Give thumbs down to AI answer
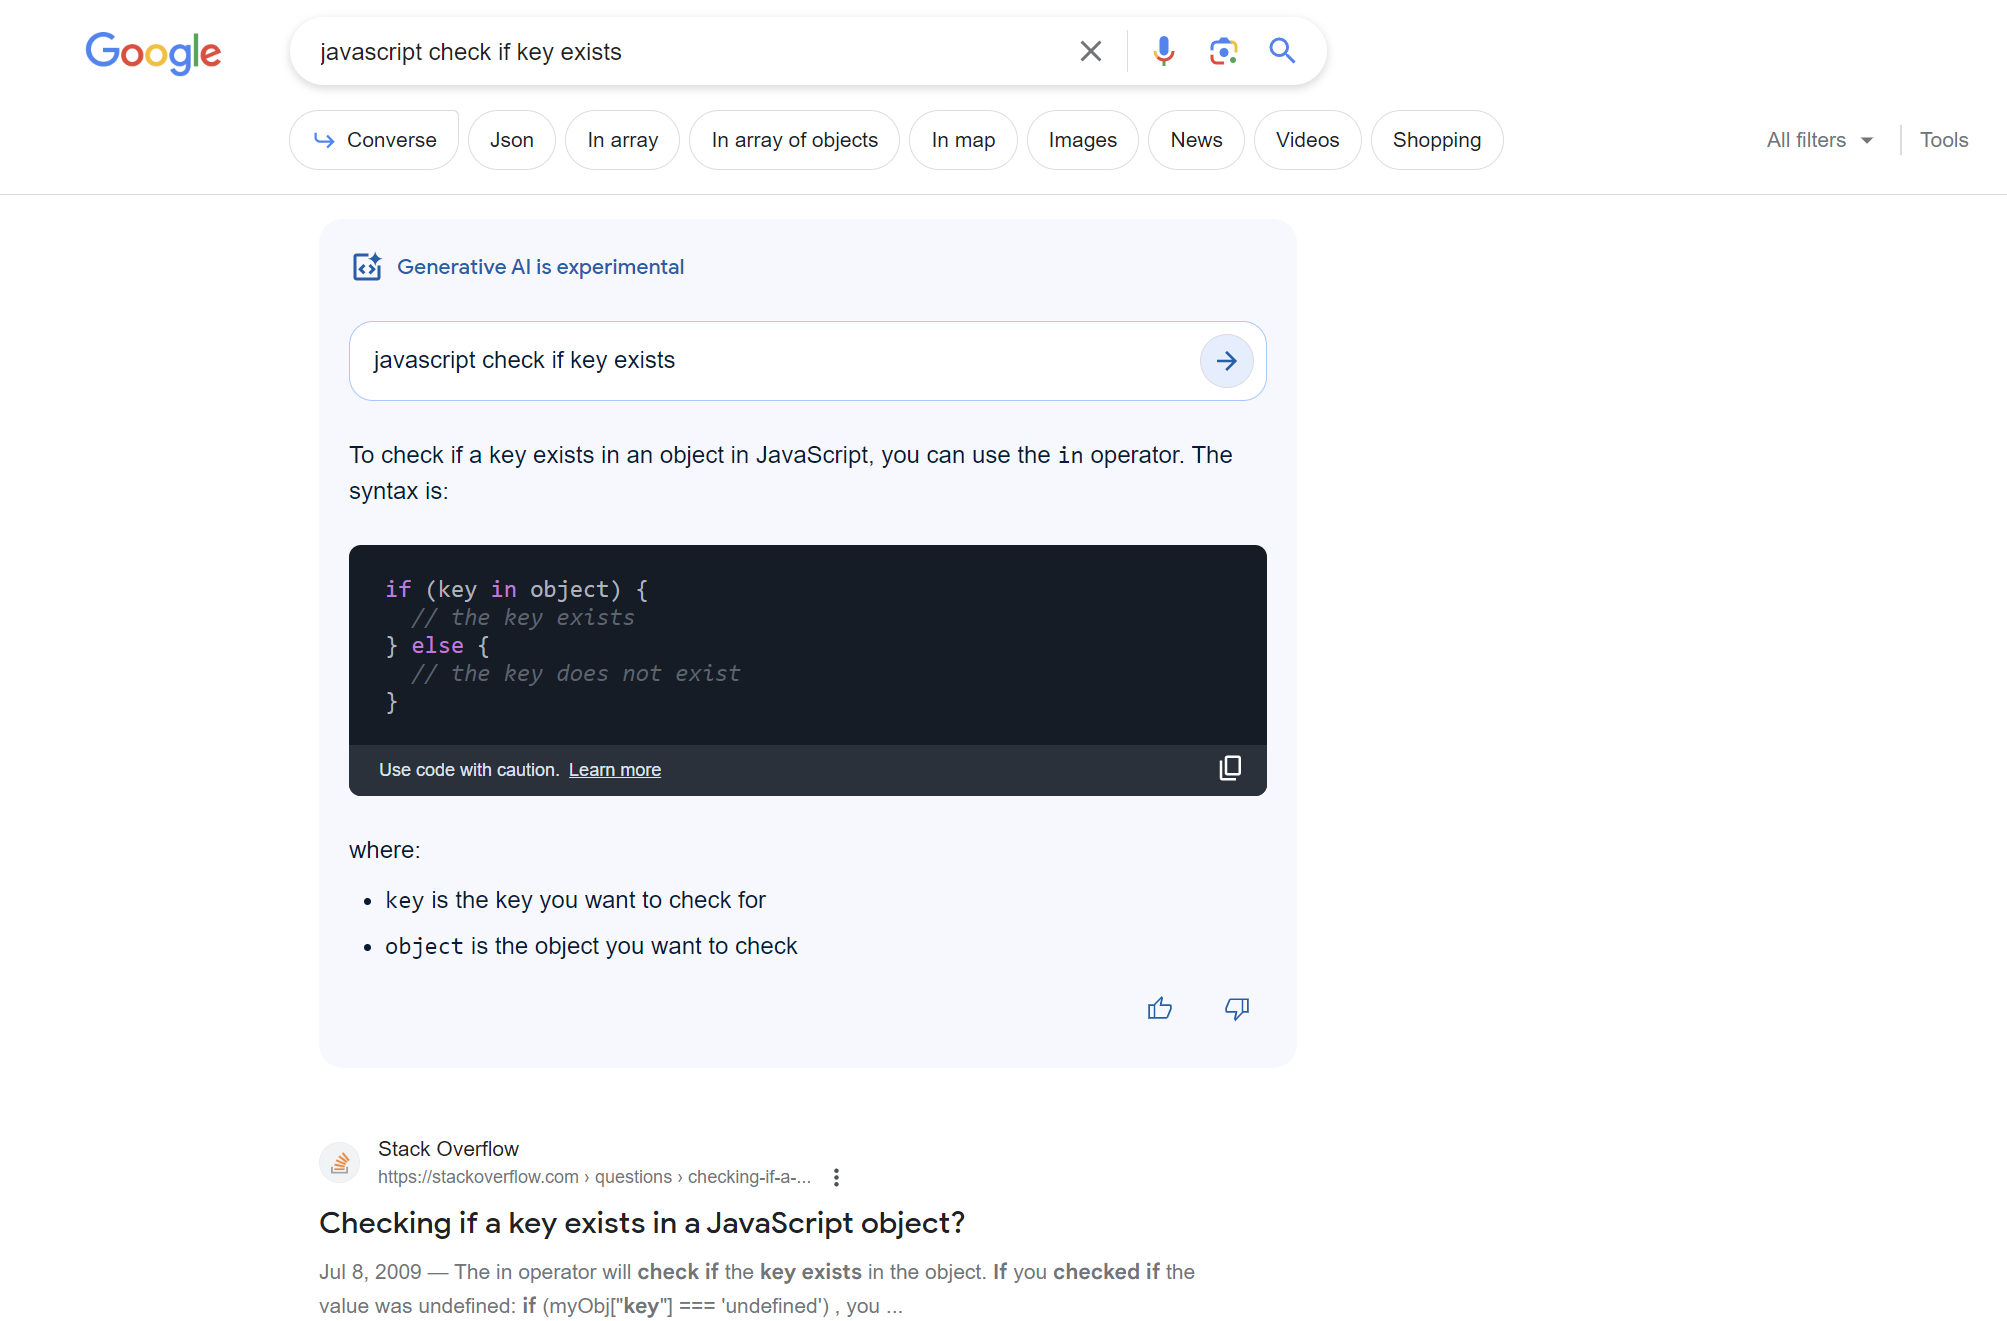 pos(1237,1008)
